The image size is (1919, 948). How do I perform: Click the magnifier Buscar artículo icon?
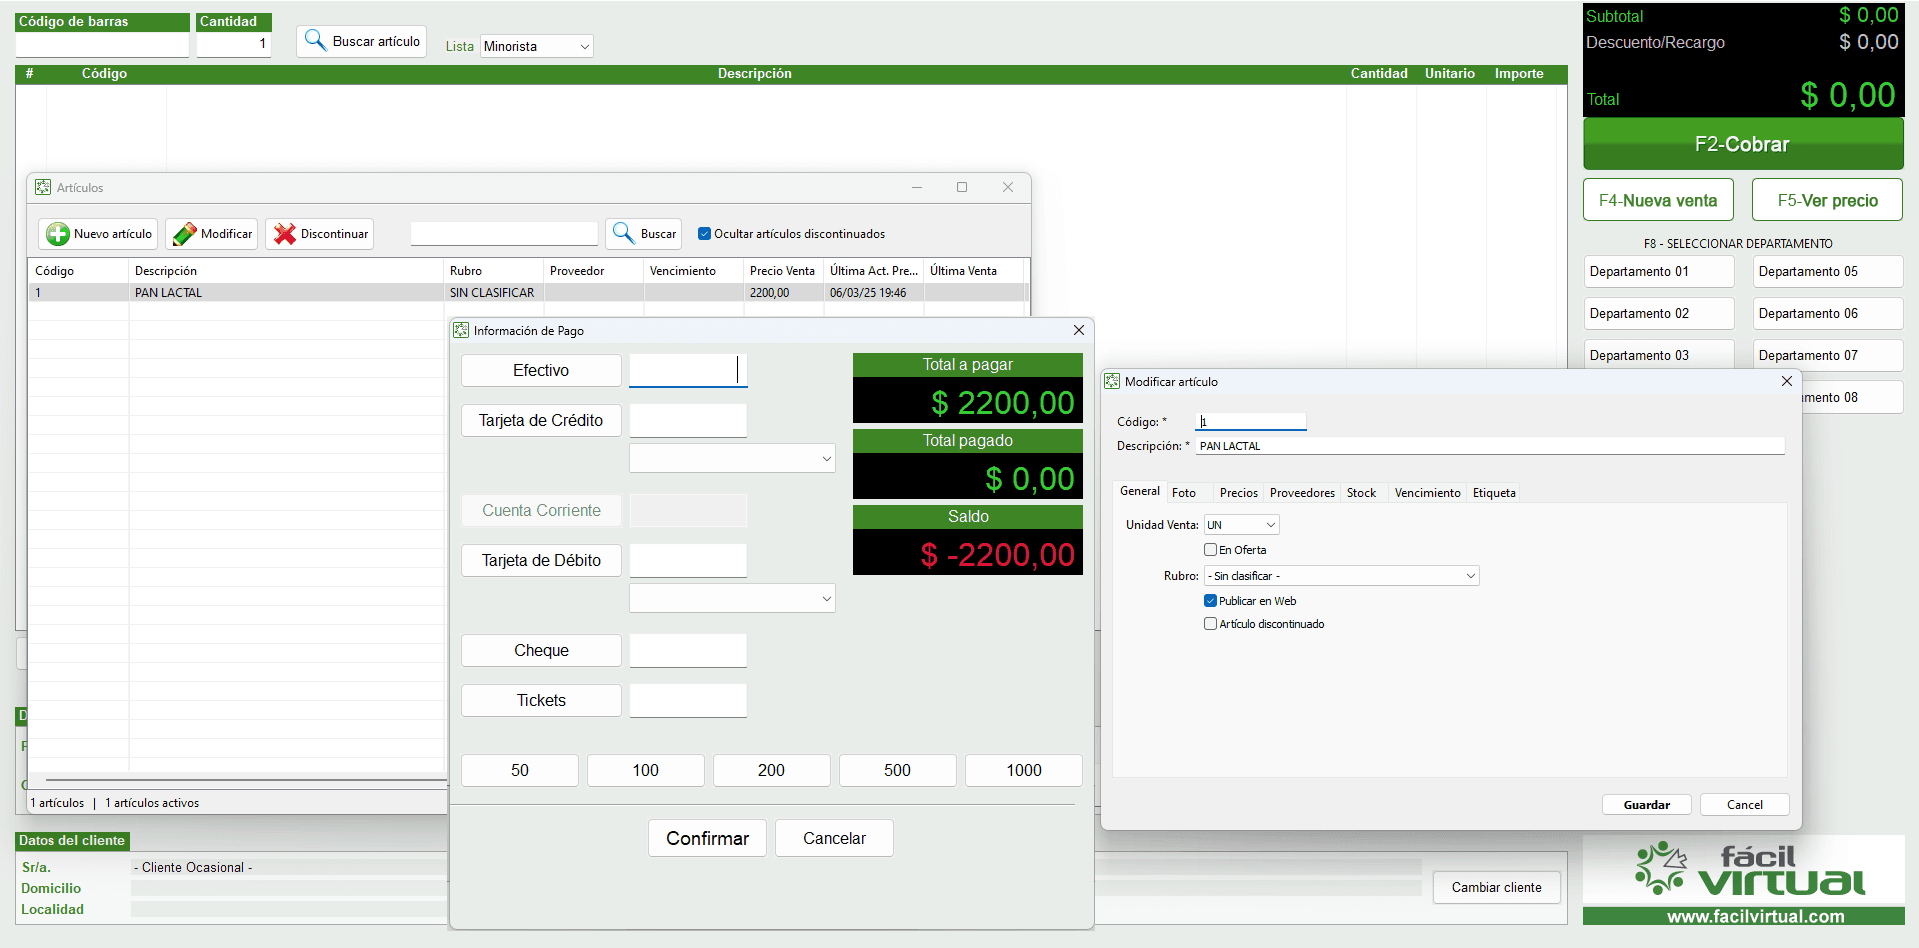pyautogui.click(x=316, y=41)
